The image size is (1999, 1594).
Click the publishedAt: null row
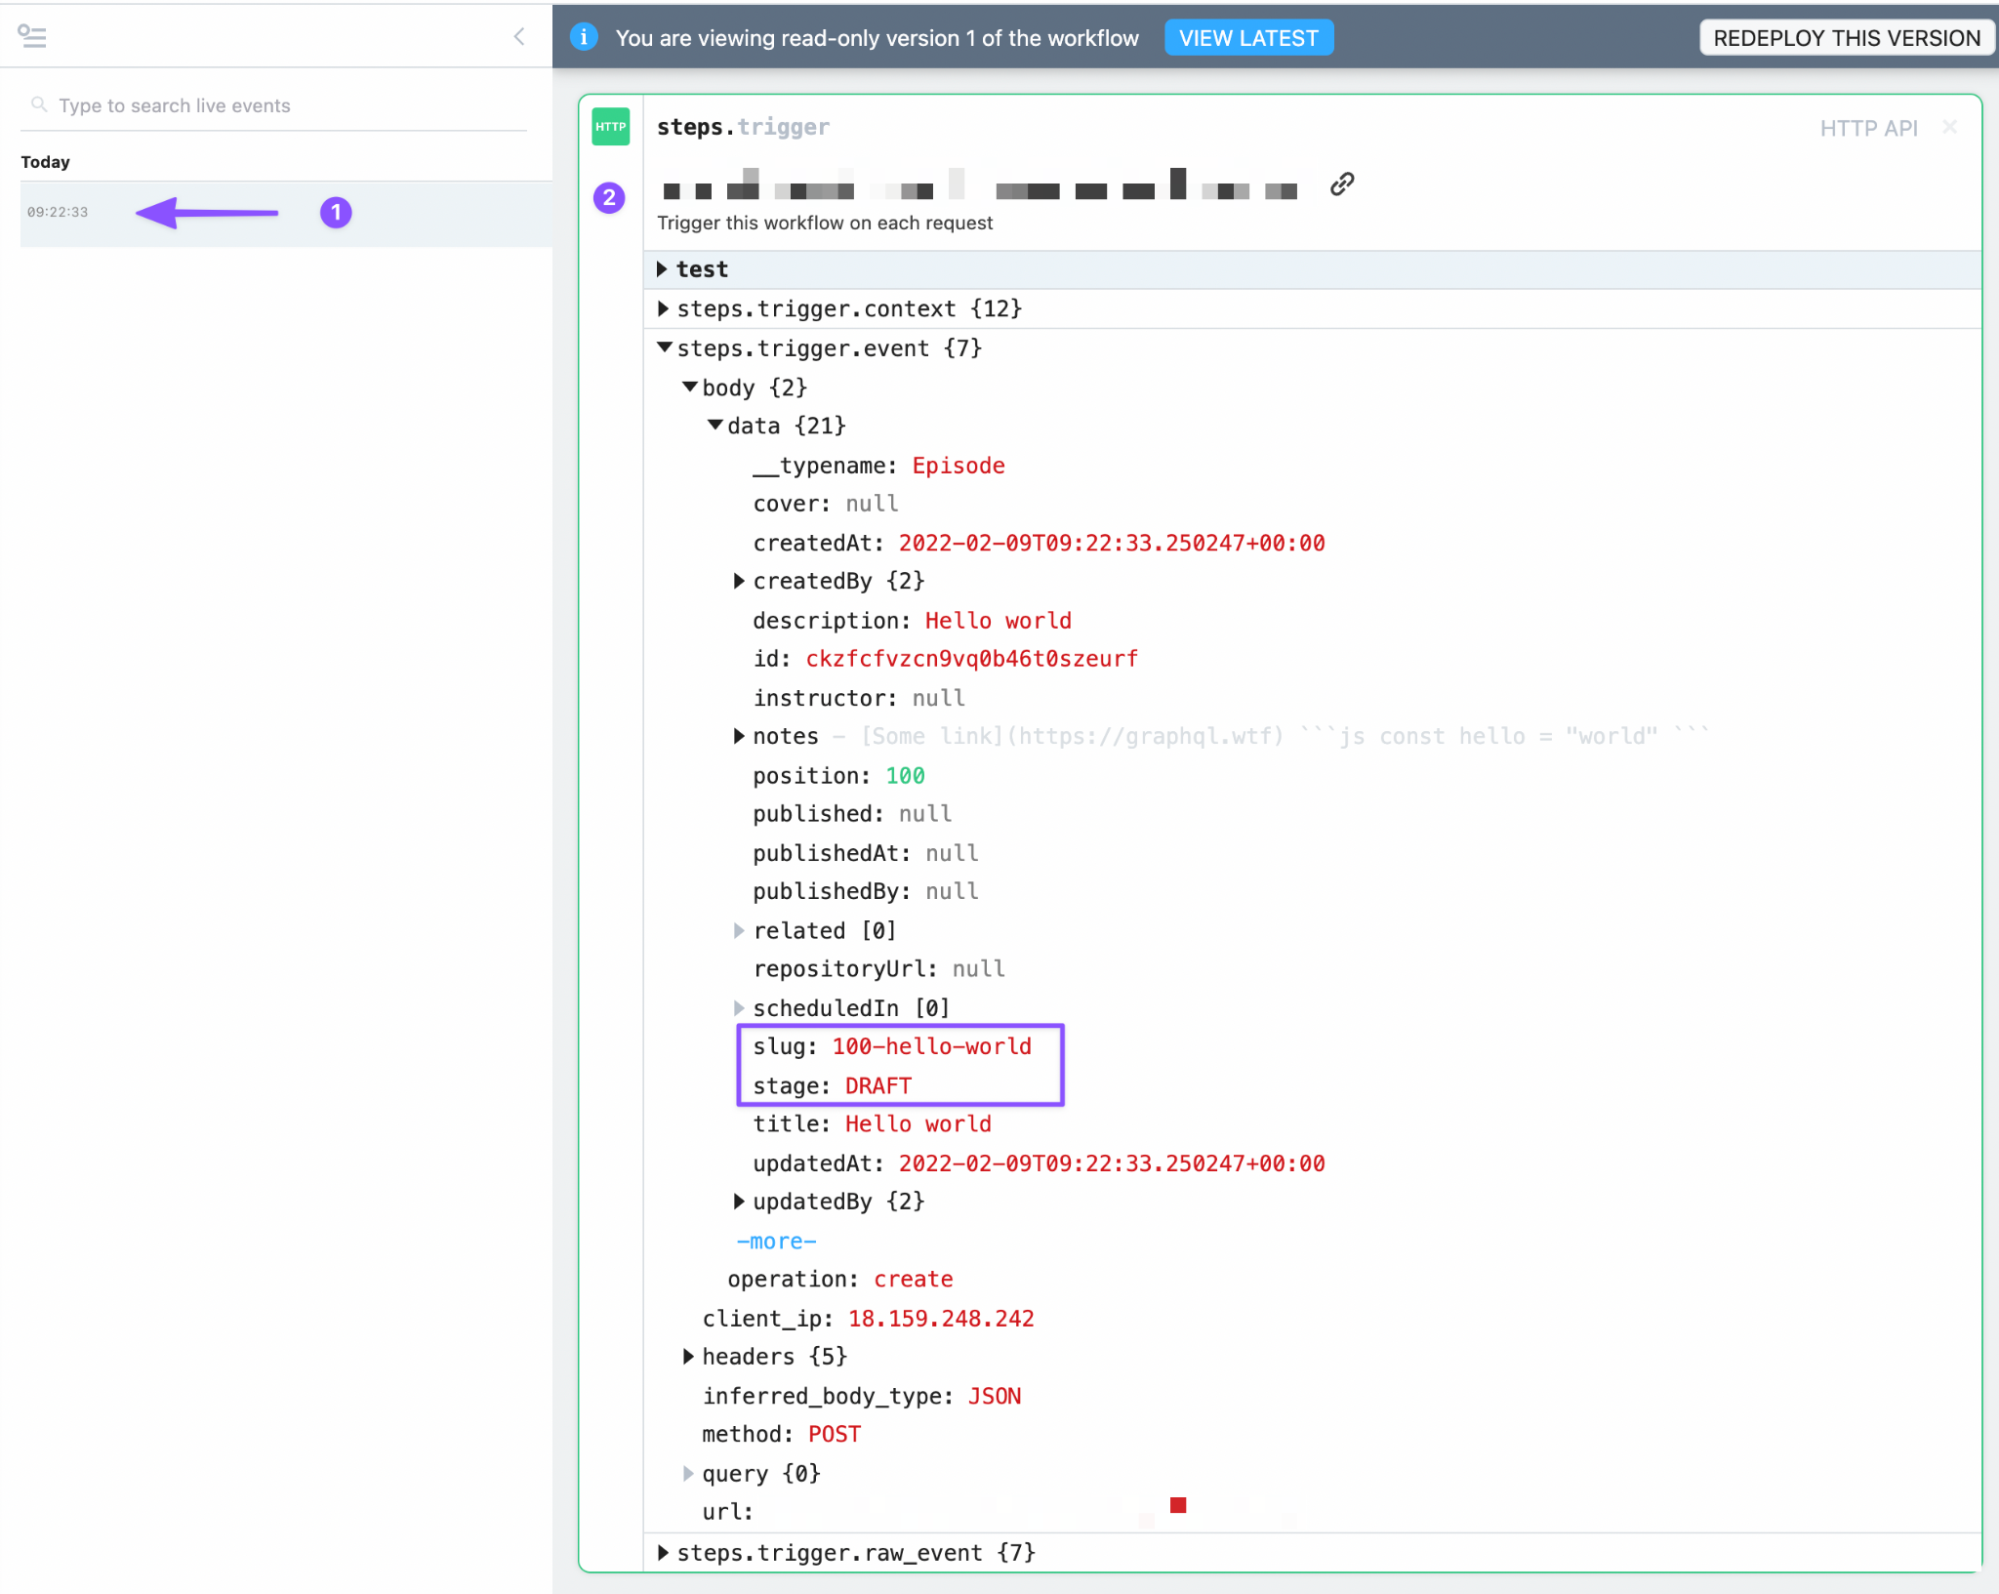point(865,853)
